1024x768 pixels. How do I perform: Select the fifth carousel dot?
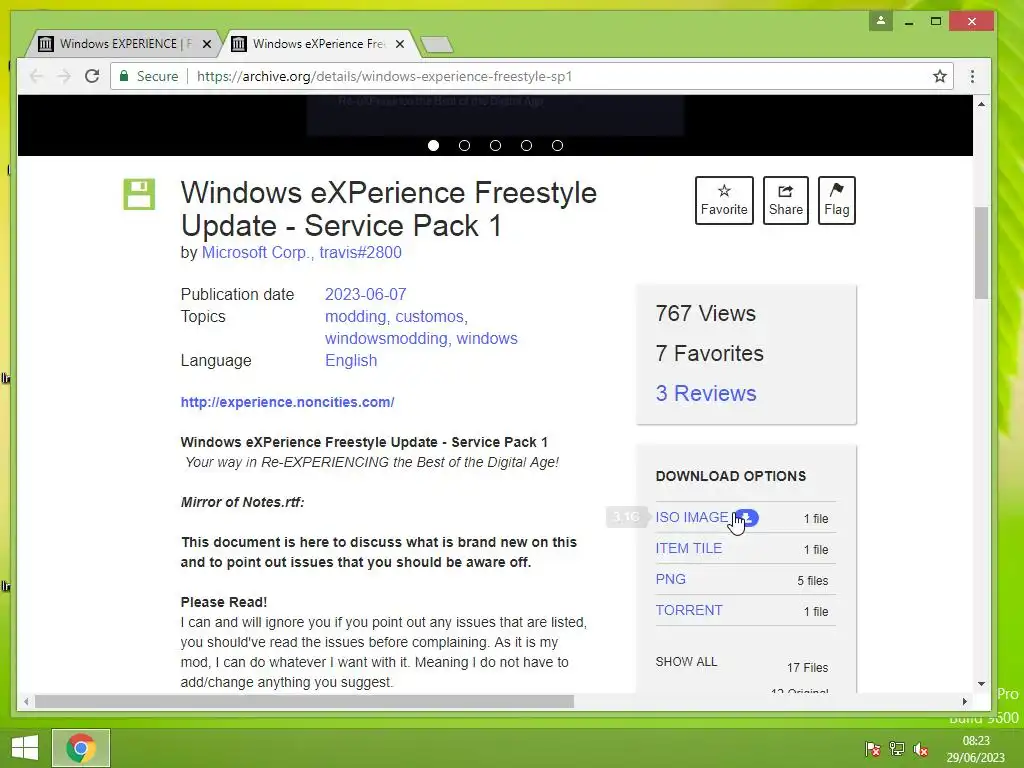coord(557,145)
